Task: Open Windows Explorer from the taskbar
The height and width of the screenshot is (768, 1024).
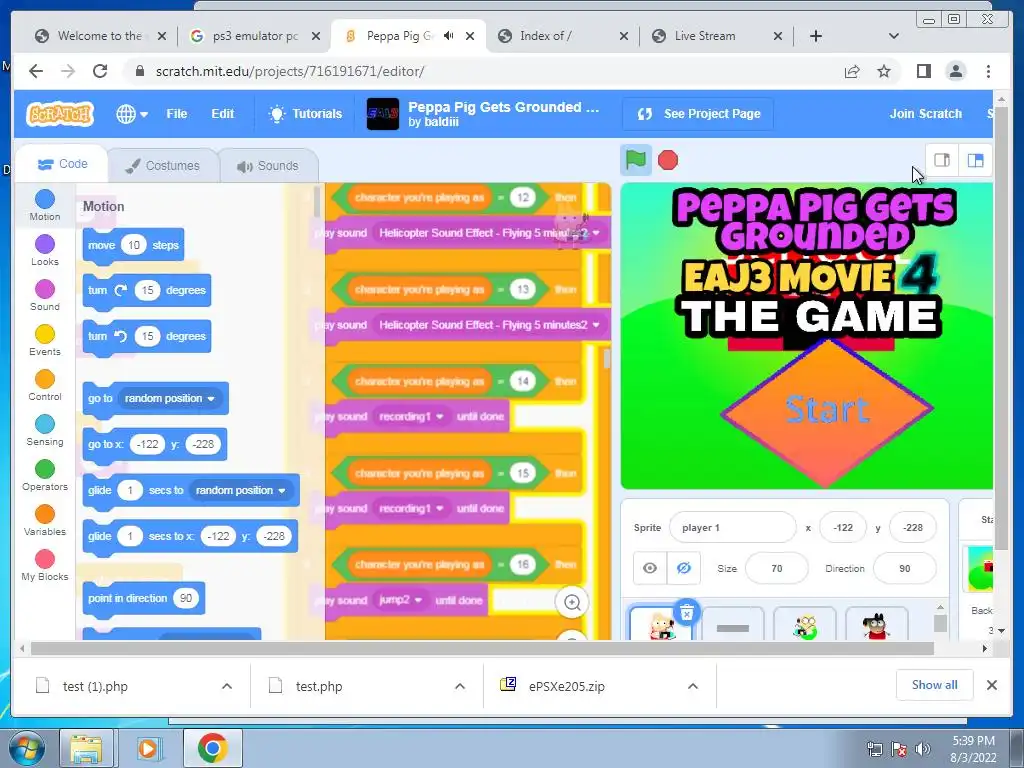Action: (x=86, y=749)
